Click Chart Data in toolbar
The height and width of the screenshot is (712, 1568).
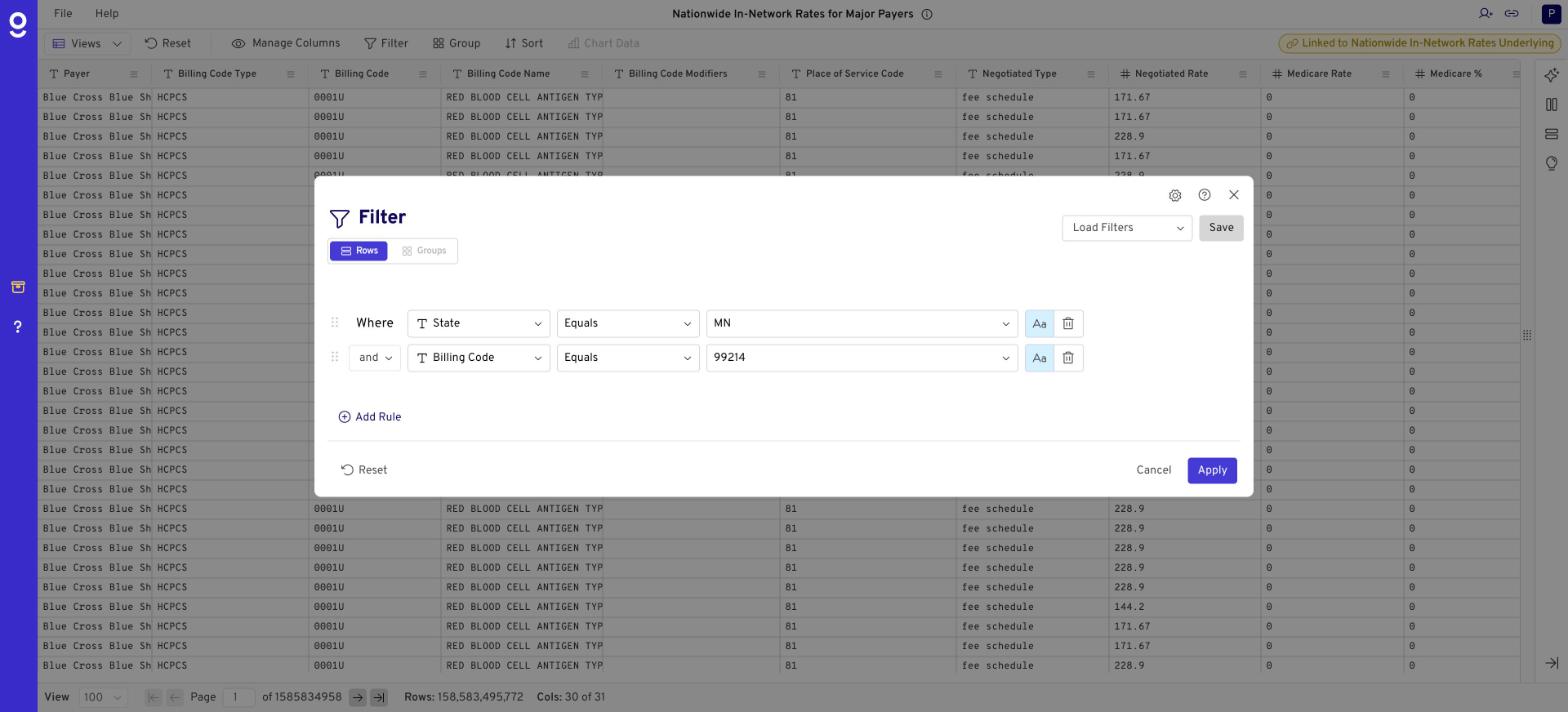point(603,44)
